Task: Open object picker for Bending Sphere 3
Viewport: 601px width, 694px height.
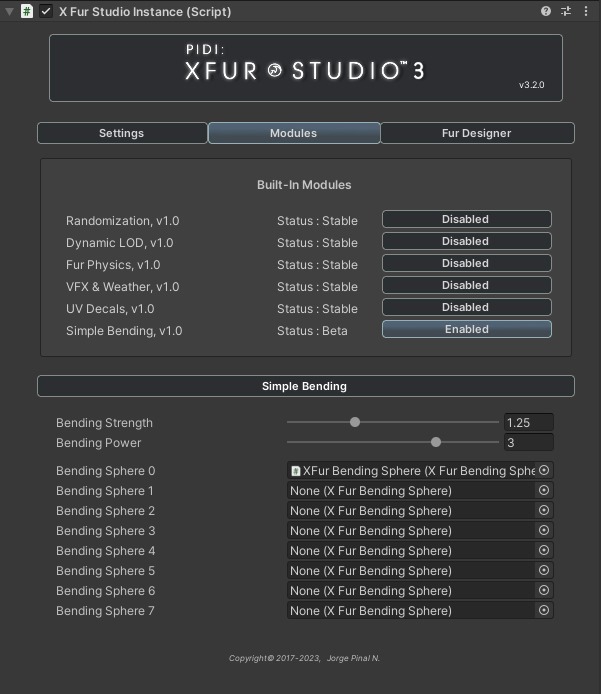Action: pos(544,530)
